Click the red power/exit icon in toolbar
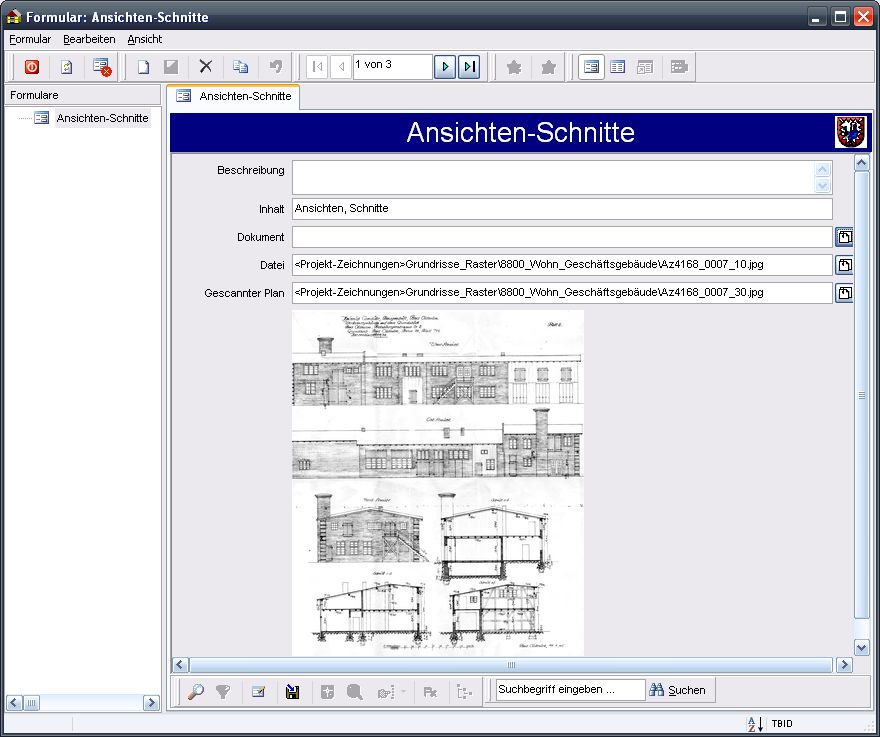880x737 pixels. (x=32, y=67)
